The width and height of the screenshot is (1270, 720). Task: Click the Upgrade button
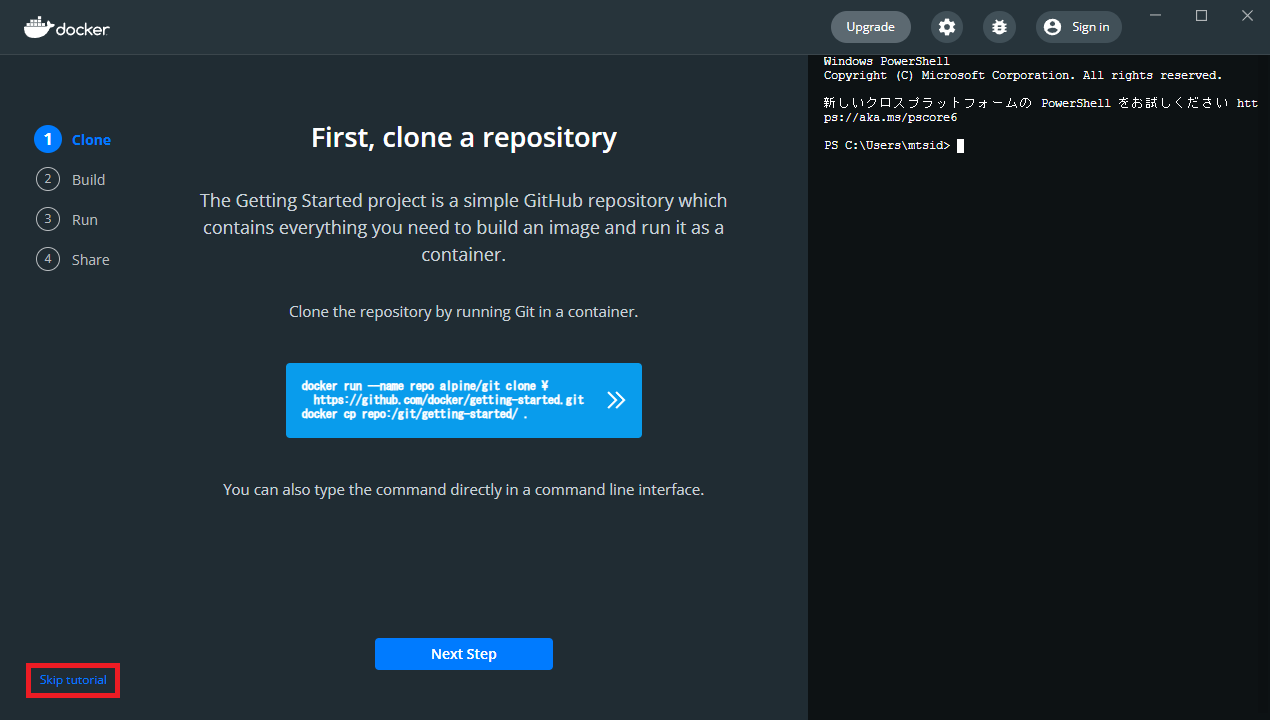pos(870,27)
